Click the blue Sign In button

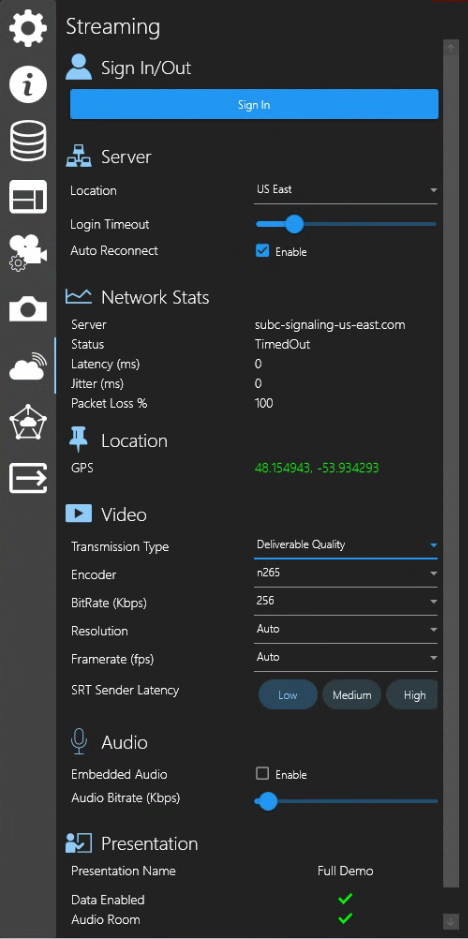pos(254,105)
